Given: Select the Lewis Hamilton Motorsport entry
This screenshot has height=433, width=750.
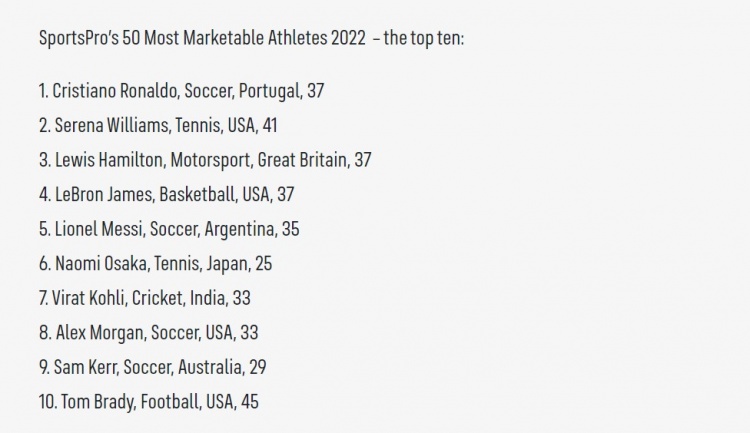Looking at the screenshot, I should click(x=205, y=160).
